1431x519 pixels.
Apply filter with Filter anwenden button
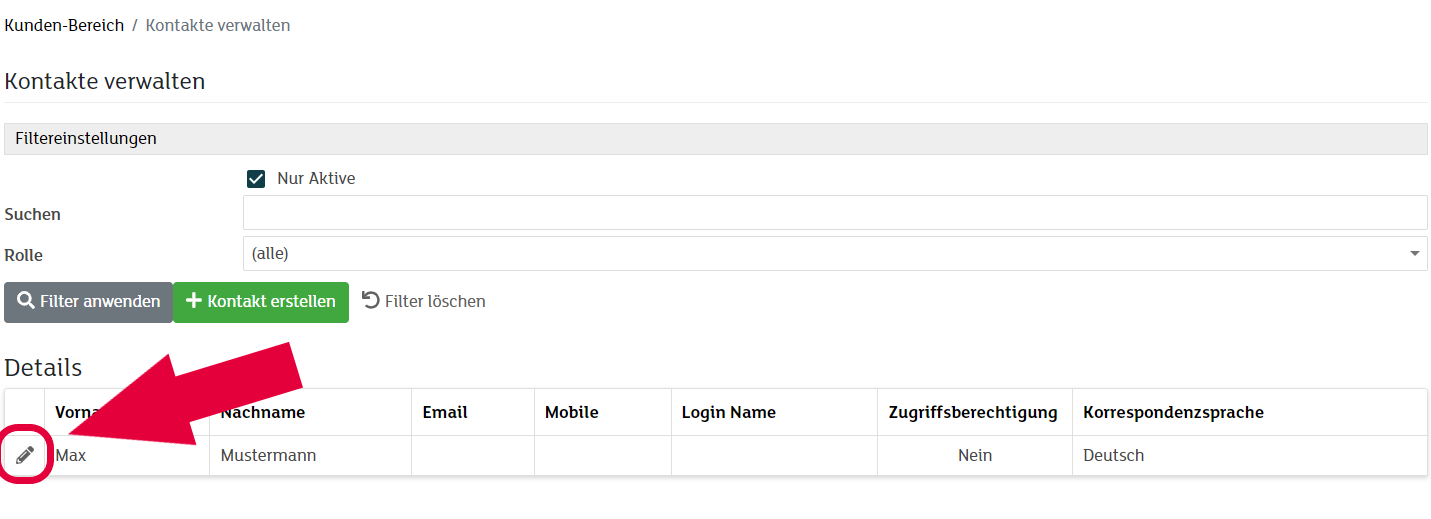click(x=88, y=302)
